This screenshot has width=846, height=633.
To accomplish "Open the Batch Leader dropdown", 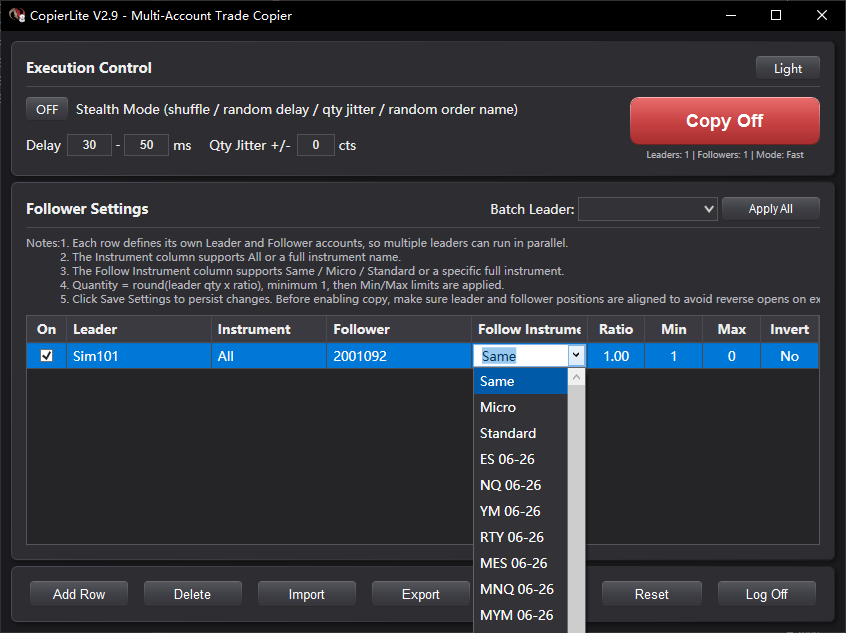I will point(647,209).
